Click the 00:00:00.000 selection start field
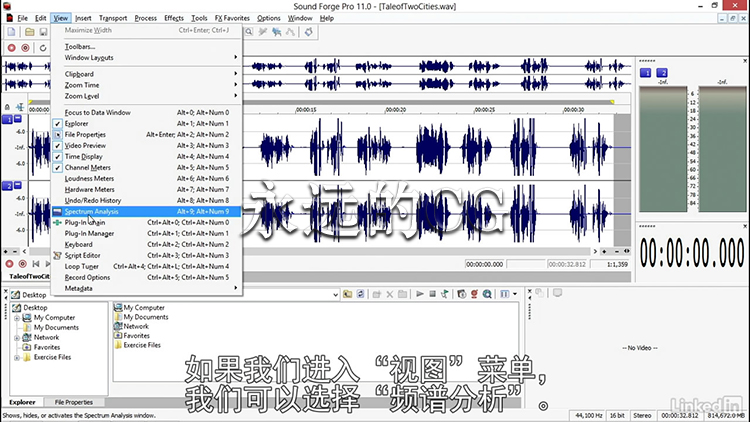This screenshot has height=422, width=750. pos(485,264)
